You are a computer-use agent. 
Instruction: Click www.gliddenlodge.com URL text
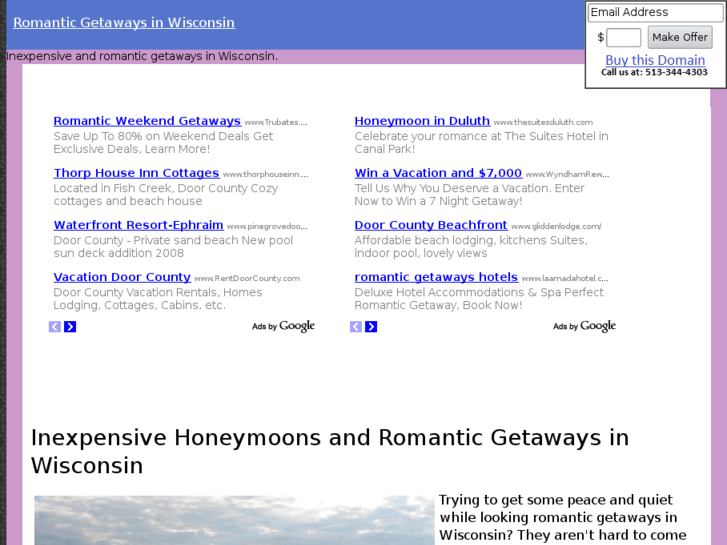click(556, 226)
